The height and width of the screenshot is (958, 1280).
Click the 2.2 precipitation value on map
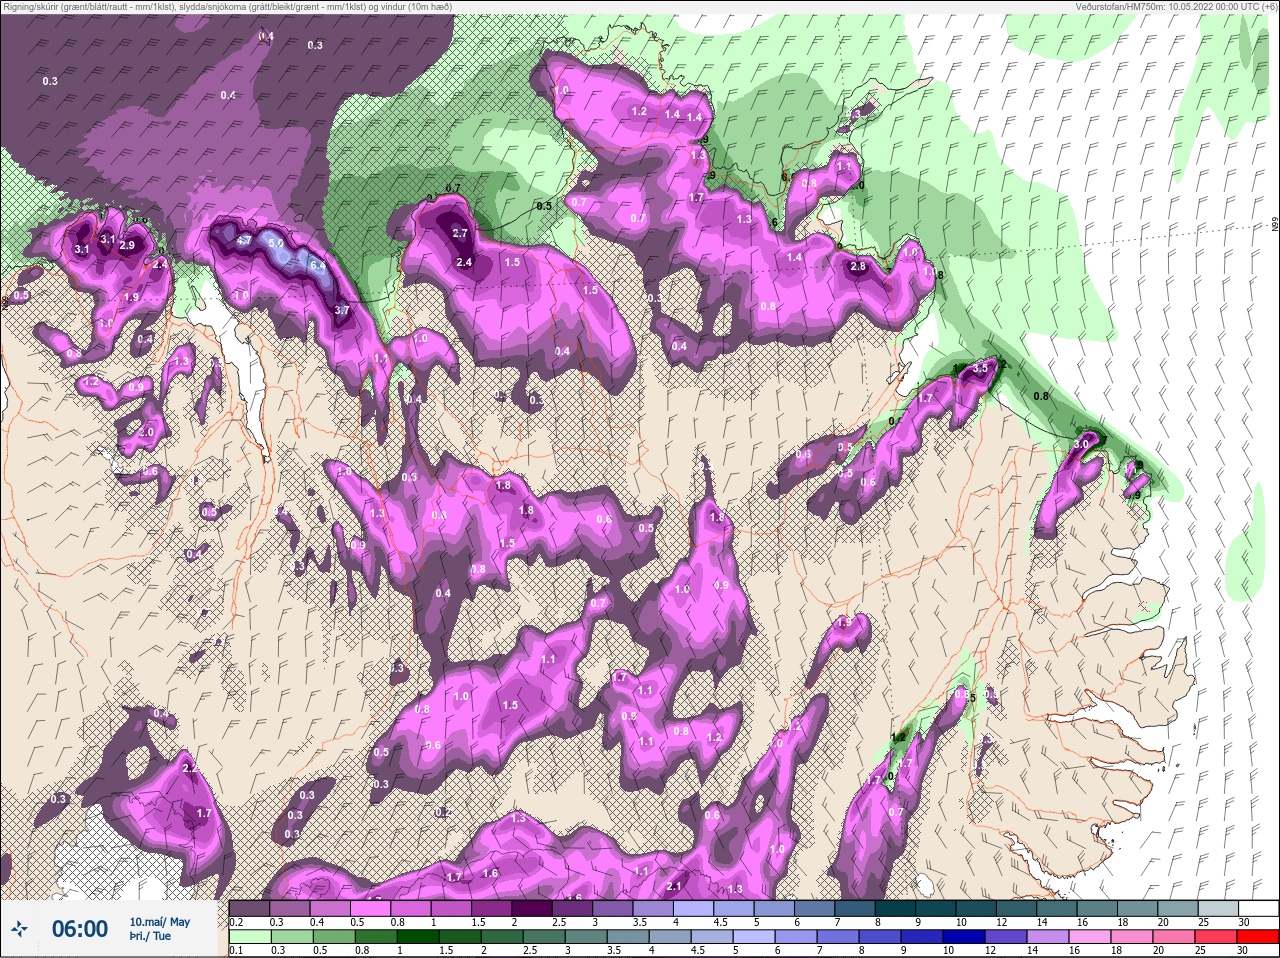(x=190, y=768)
